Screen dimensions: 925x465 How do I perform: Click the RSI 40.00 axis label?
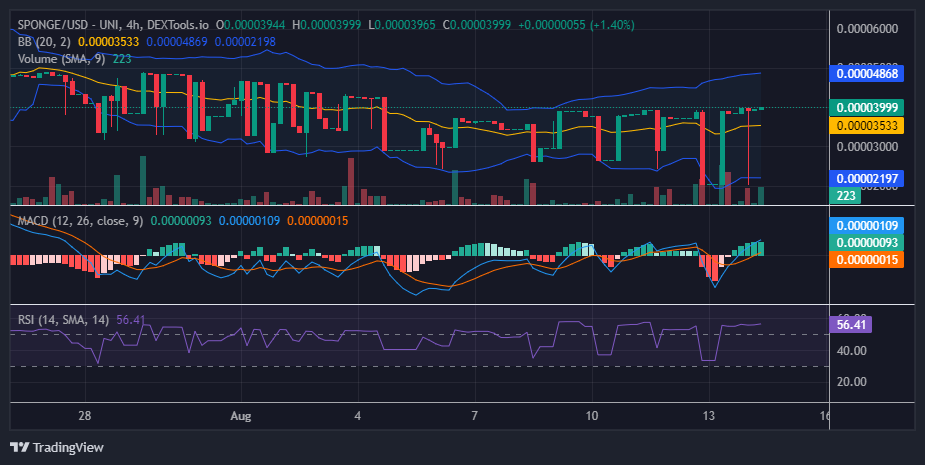[x=851, y=351]
